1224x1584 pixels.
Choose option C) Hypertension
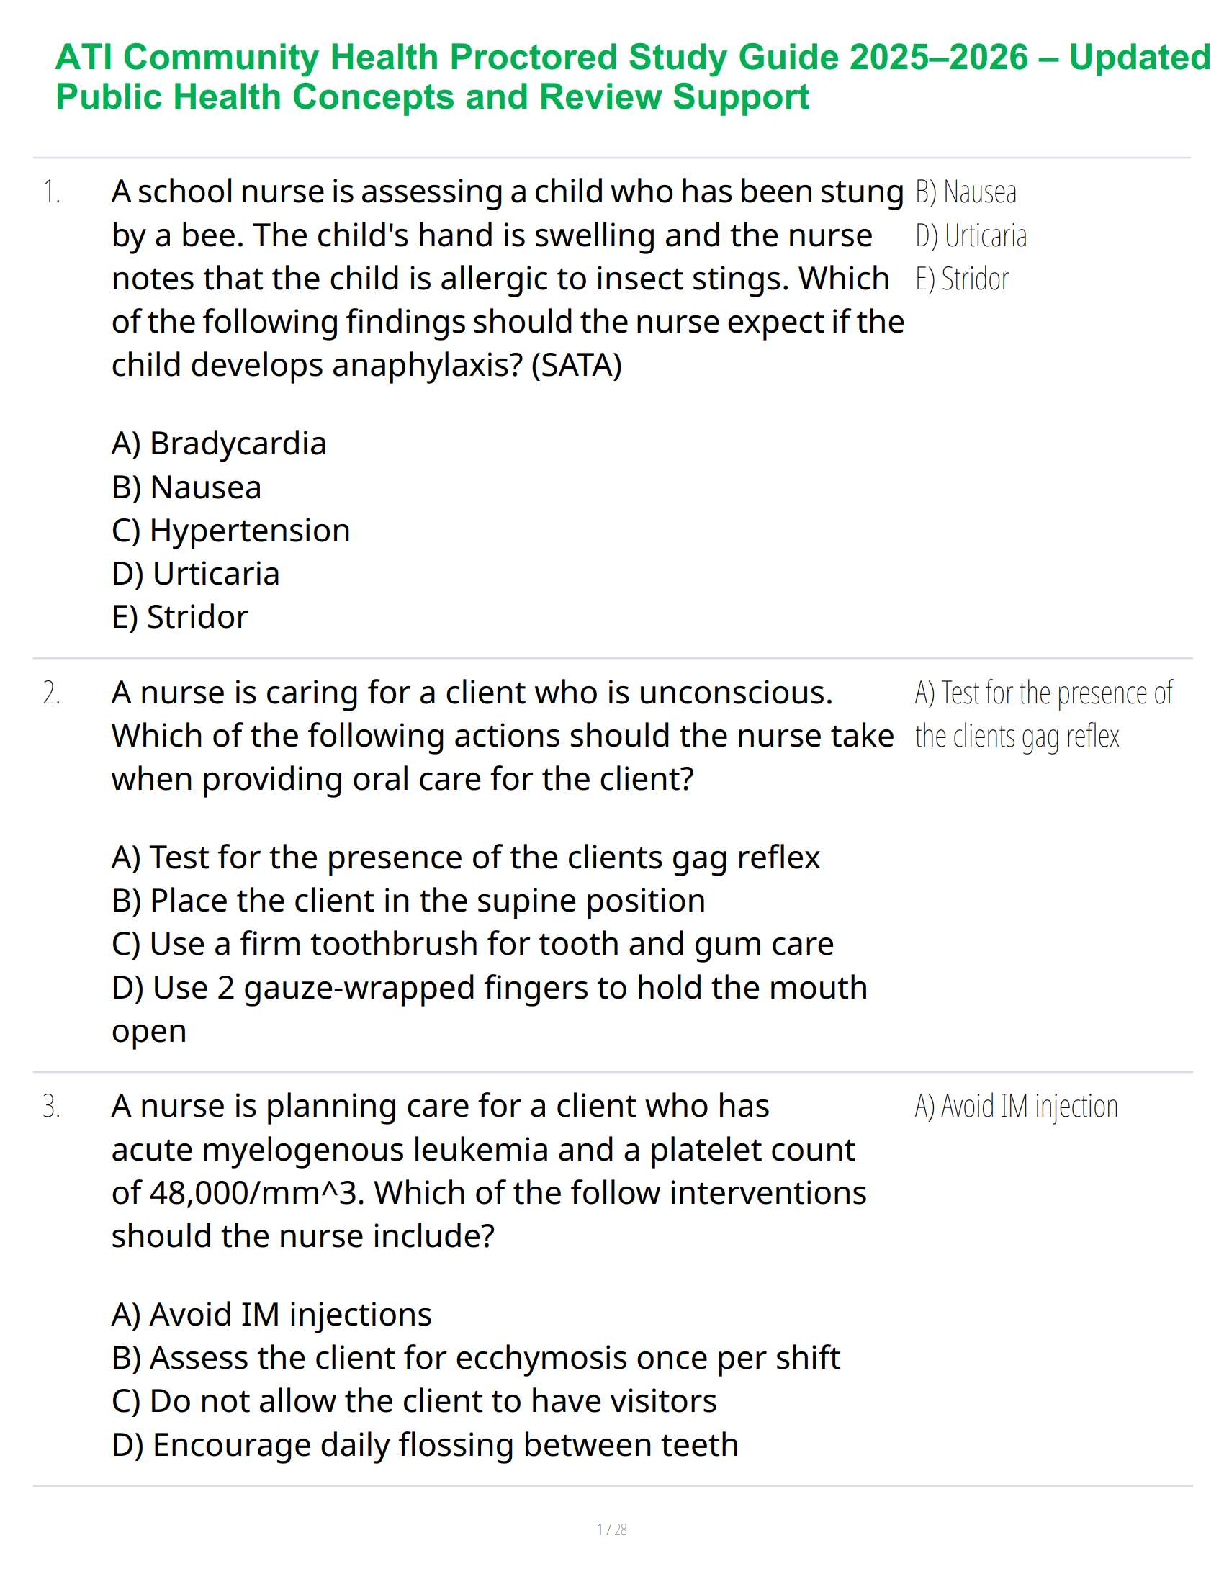point(231,530)
